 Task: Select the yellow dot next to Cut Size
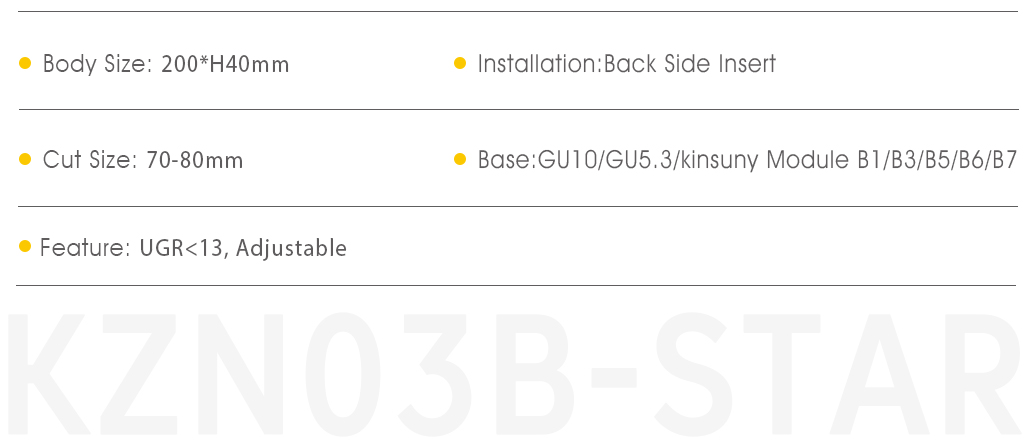pos(25,159)
